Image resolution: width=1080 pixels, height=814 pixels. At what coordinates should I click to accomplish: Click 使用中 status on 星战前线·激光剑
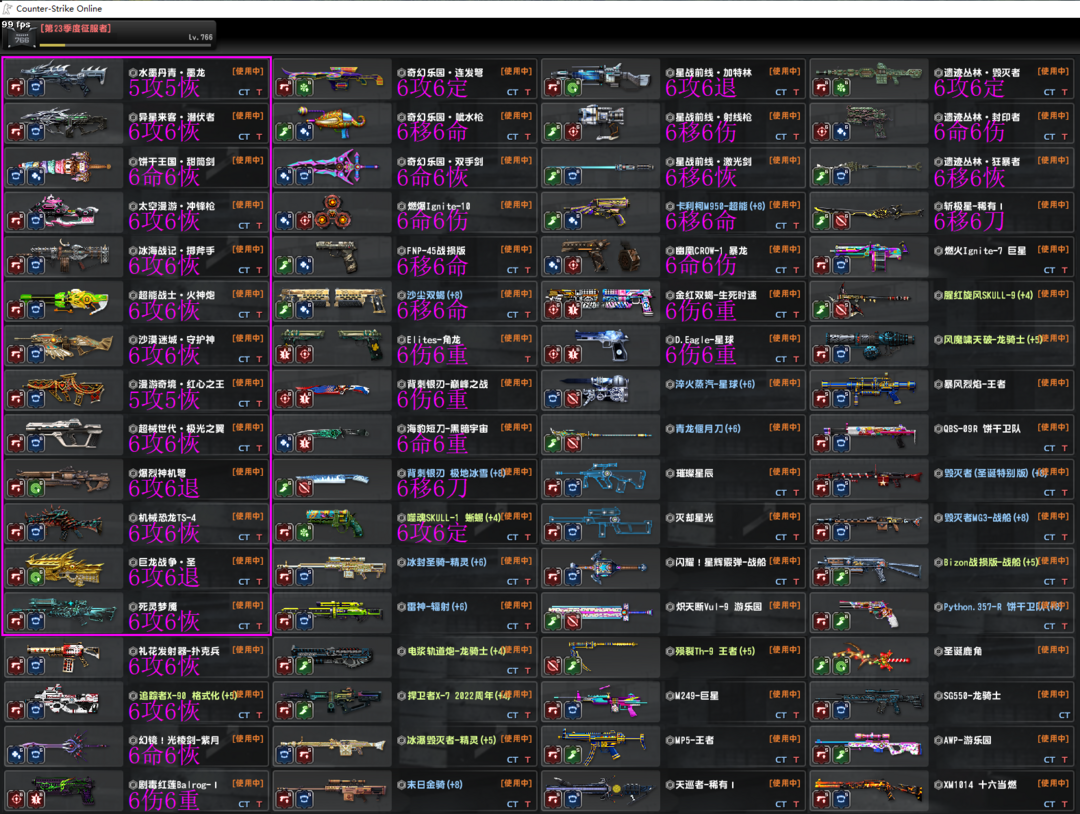tap(785, 160)
